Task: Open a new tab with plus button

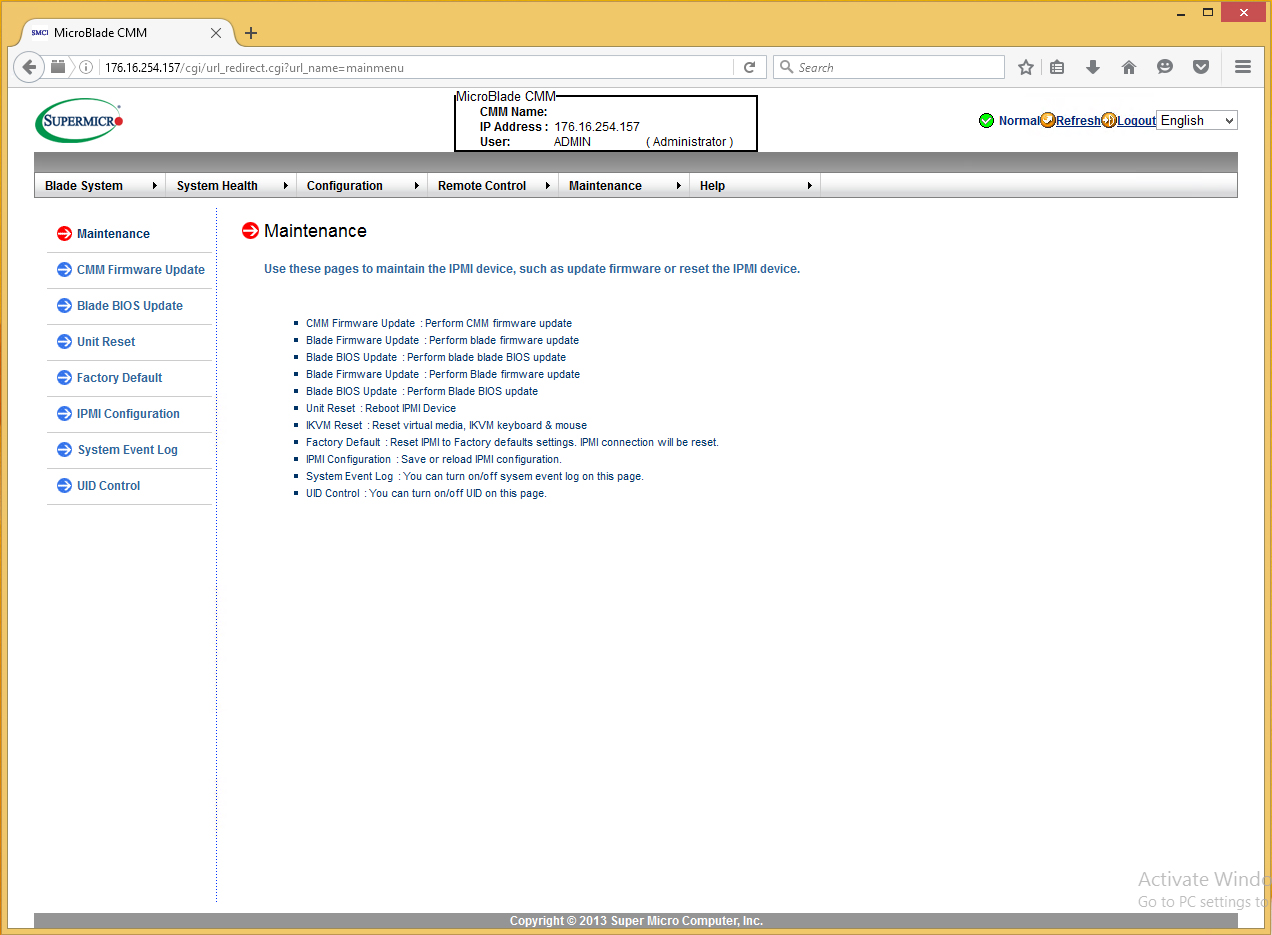Action: pyautogui.click(x=251, y=33)
